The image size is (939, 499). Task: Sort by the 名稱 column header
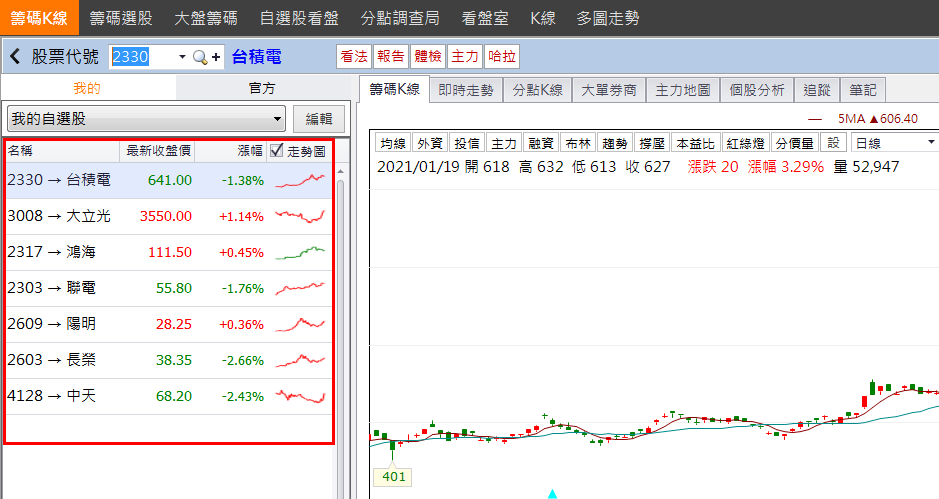[62, 151]
